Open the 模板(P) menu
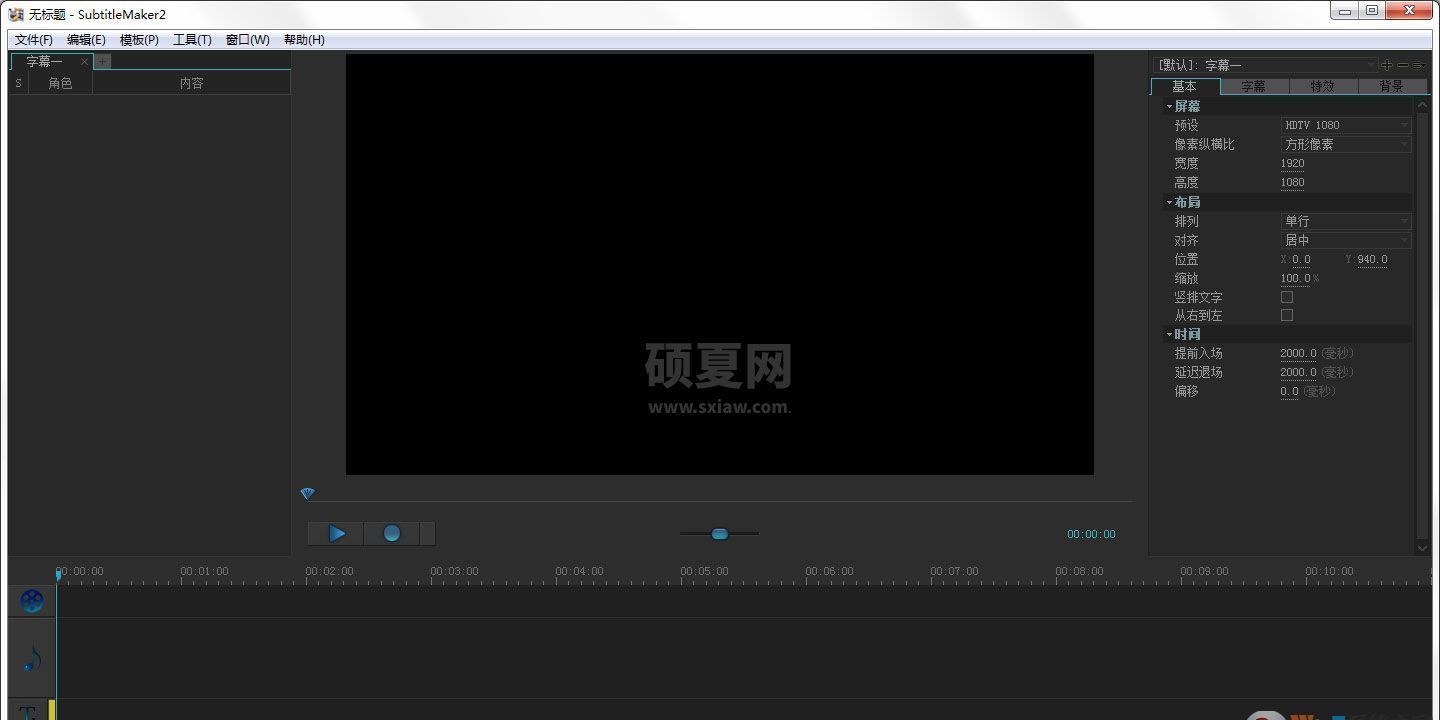Image resolution: width=1440 pixels, height=720 pixels. coord(139,40)
